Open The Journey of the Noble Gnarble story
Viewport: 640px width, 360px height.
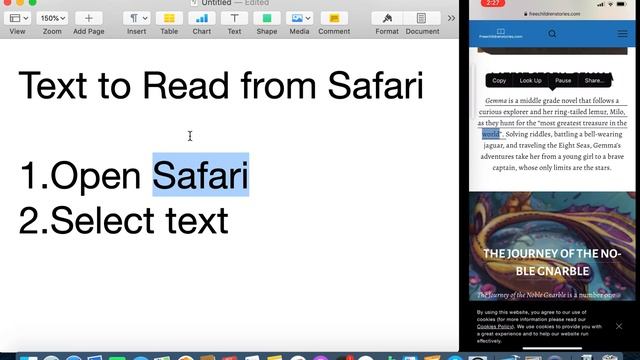(x=552, y=262)
